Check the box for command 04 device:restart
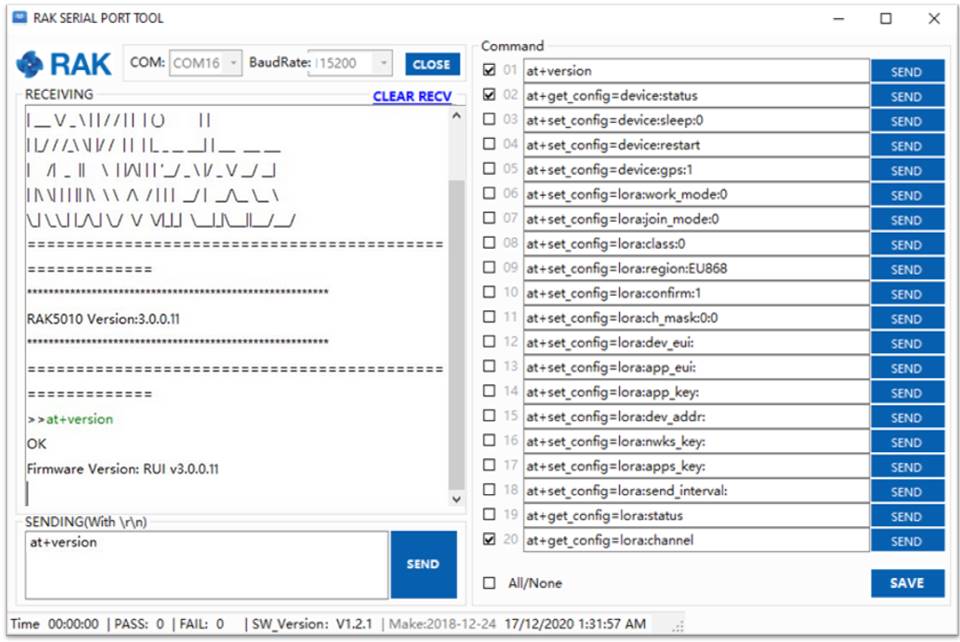Viewport: 960px width, 642px height. [x=489, y=144]
